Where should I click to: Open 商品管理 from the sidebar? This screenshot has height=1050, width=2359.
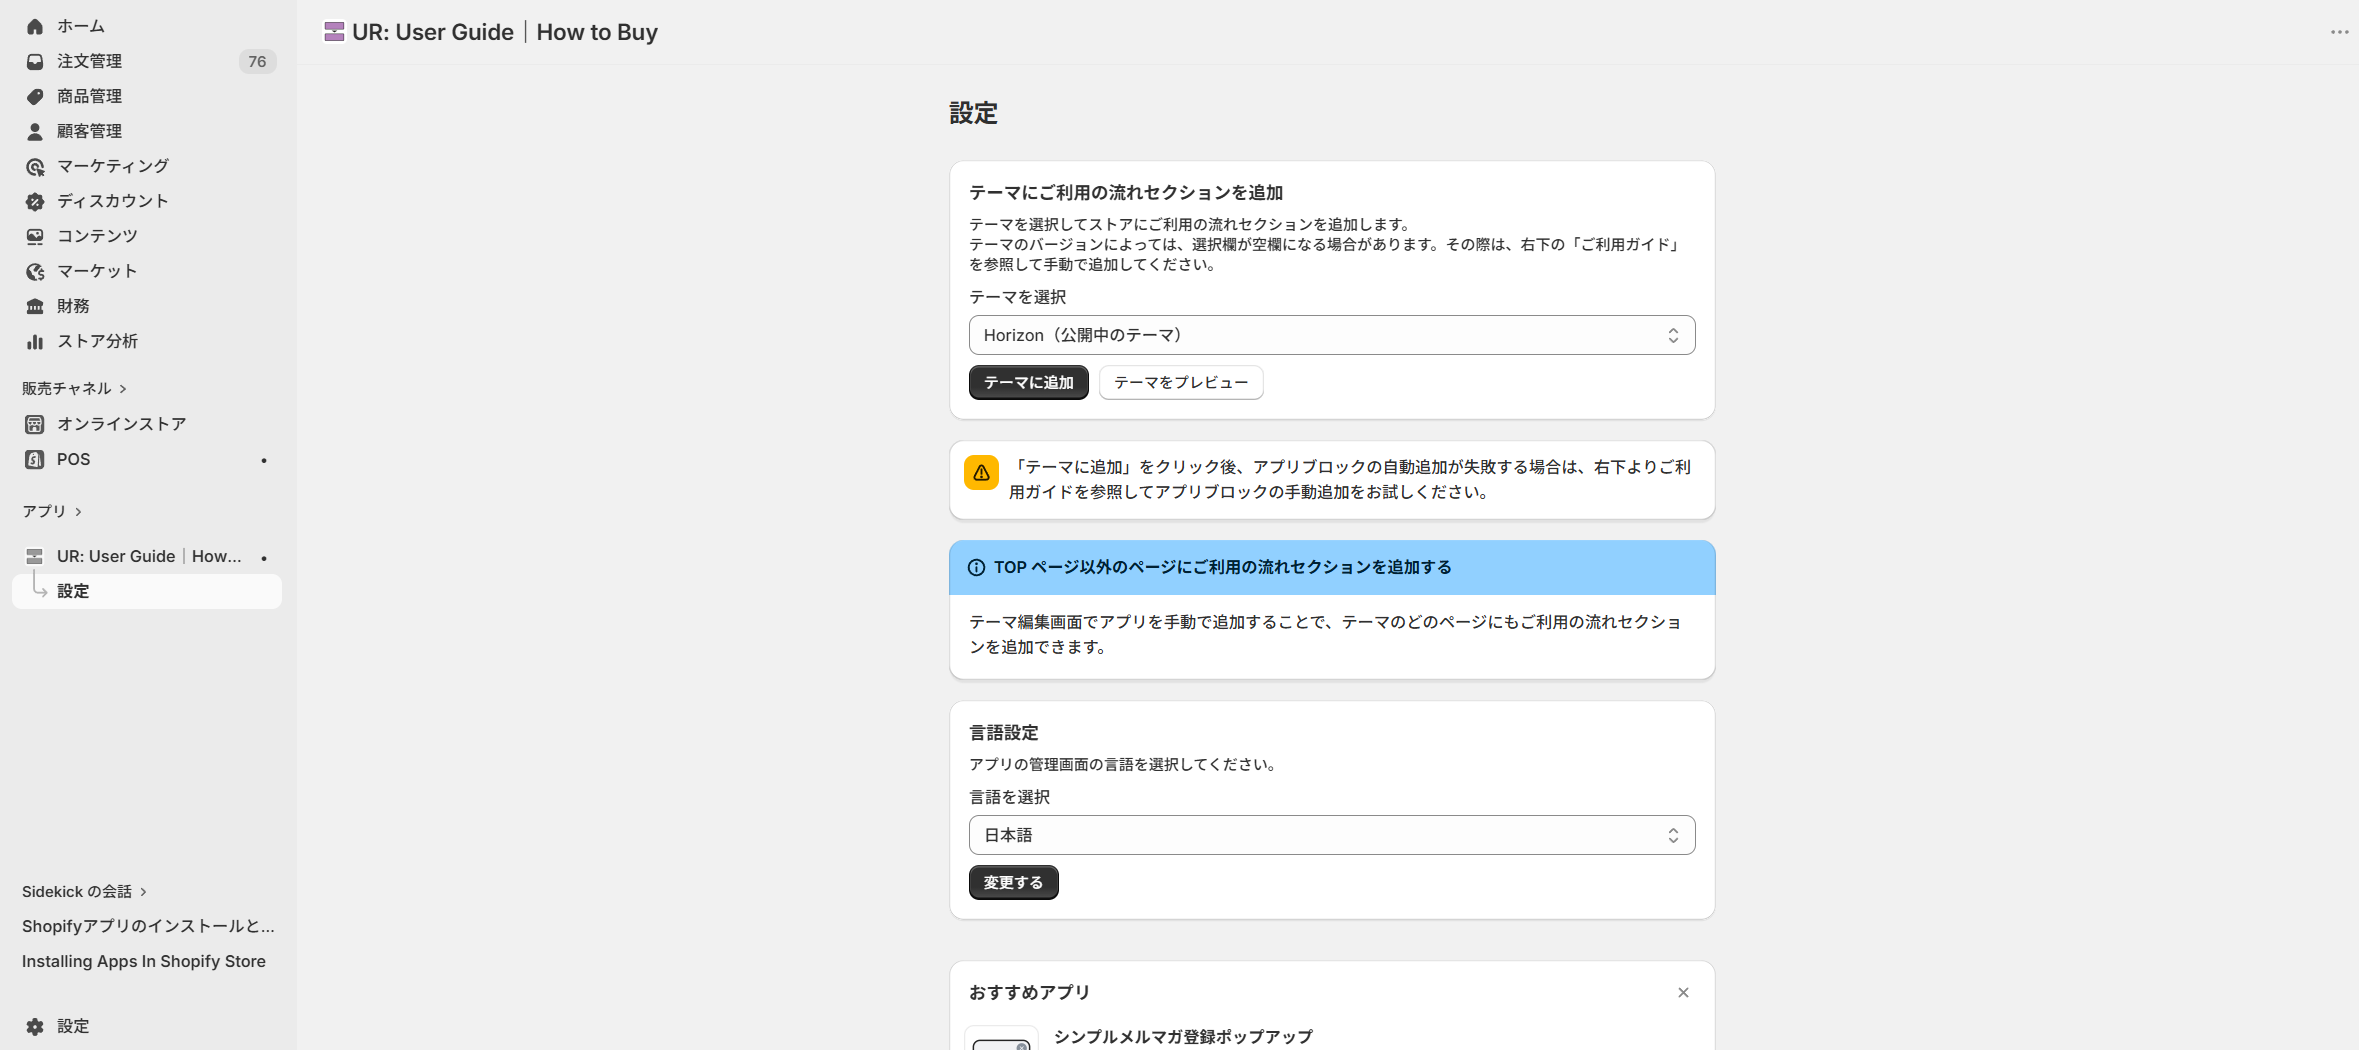[x=90, y=96]
